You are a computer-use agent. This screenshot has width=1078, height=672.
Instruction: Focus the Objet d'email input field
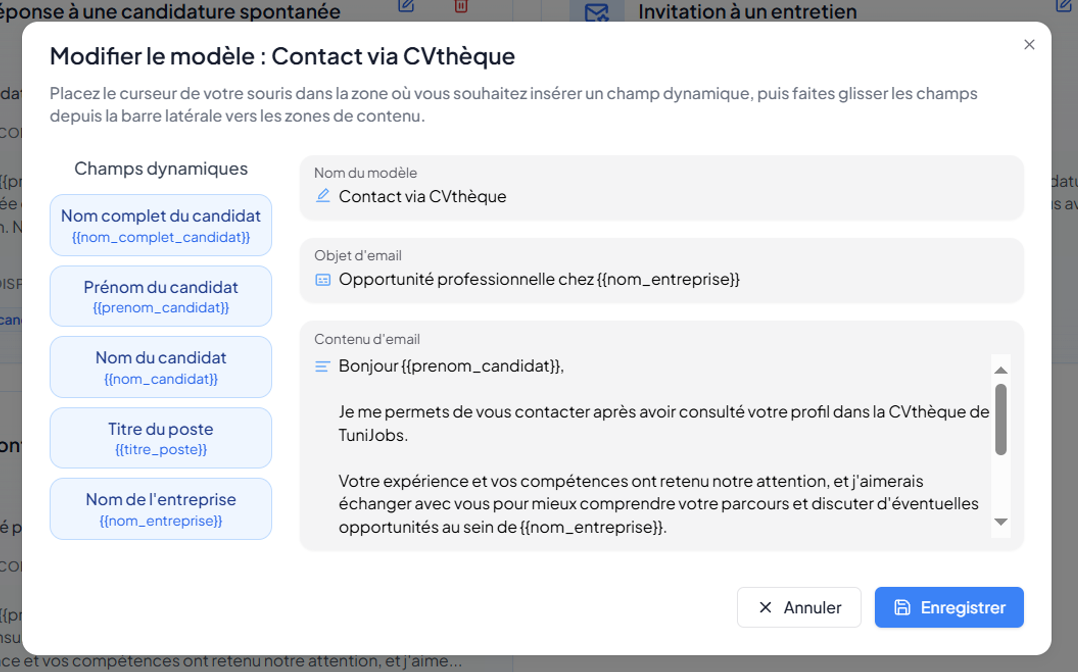(x=670, y=279)
